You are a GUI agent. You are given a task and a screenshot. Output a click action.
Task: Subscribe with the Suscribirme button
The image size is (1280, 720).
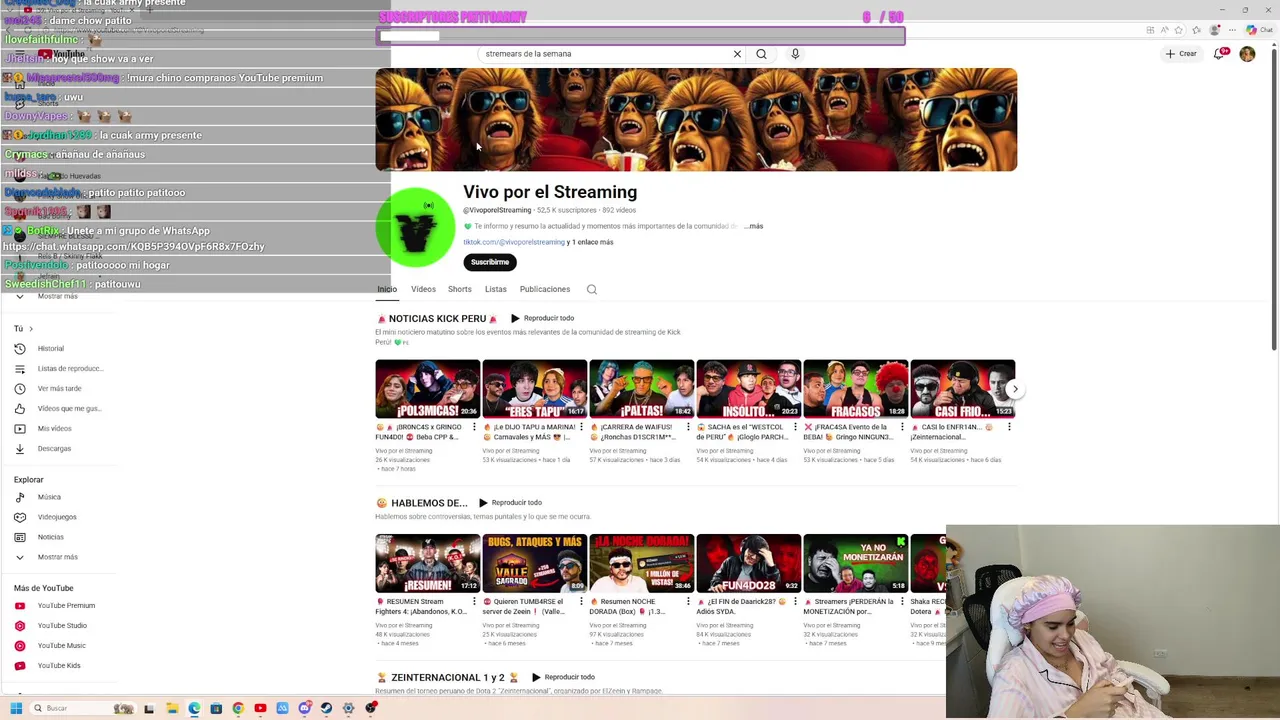pos(490,262)
